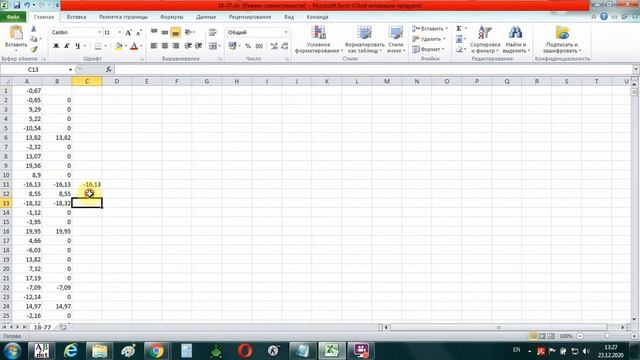Open Cell Styles (Стили ячеек) gallery
The width and height of the screenshot is (640, 360).
(x=396, y=39)
